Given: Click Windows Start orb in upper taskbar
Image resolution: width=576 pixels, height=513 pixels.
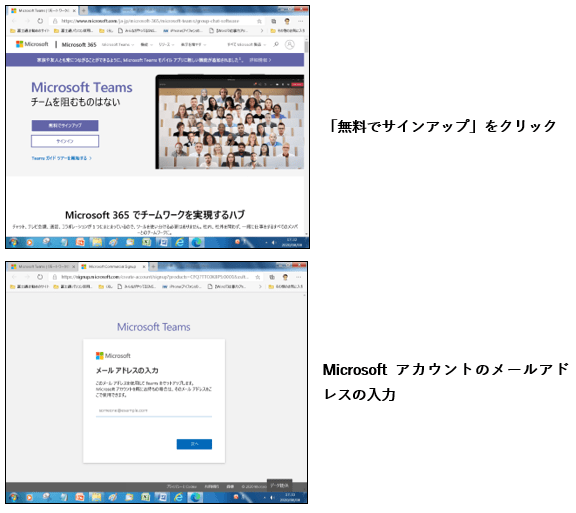Looking at the screenshot, I should (14, 243).
